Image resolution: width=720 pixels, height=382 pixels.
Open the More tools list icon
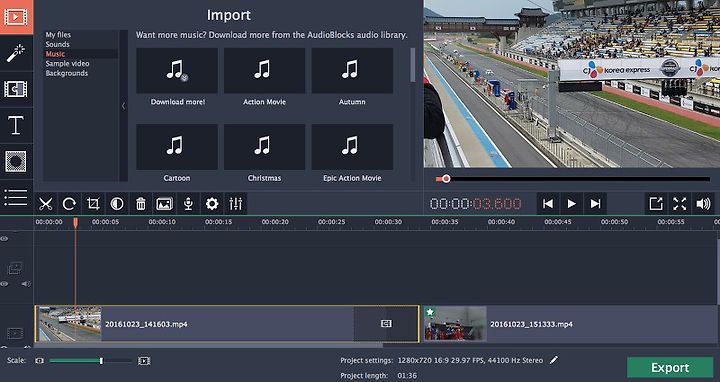tap(16, 197)
